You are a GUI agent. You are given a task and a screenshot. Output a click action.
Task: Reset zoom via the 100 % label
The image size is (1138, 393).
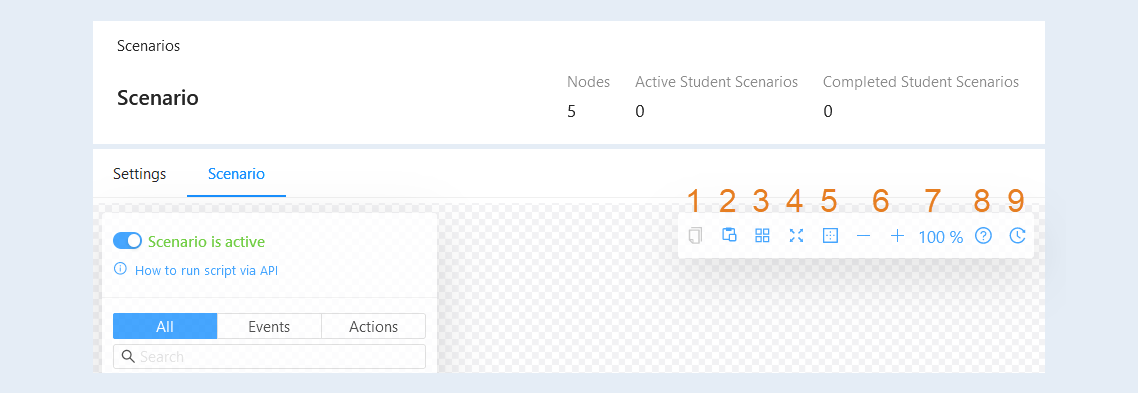(941, 237)
